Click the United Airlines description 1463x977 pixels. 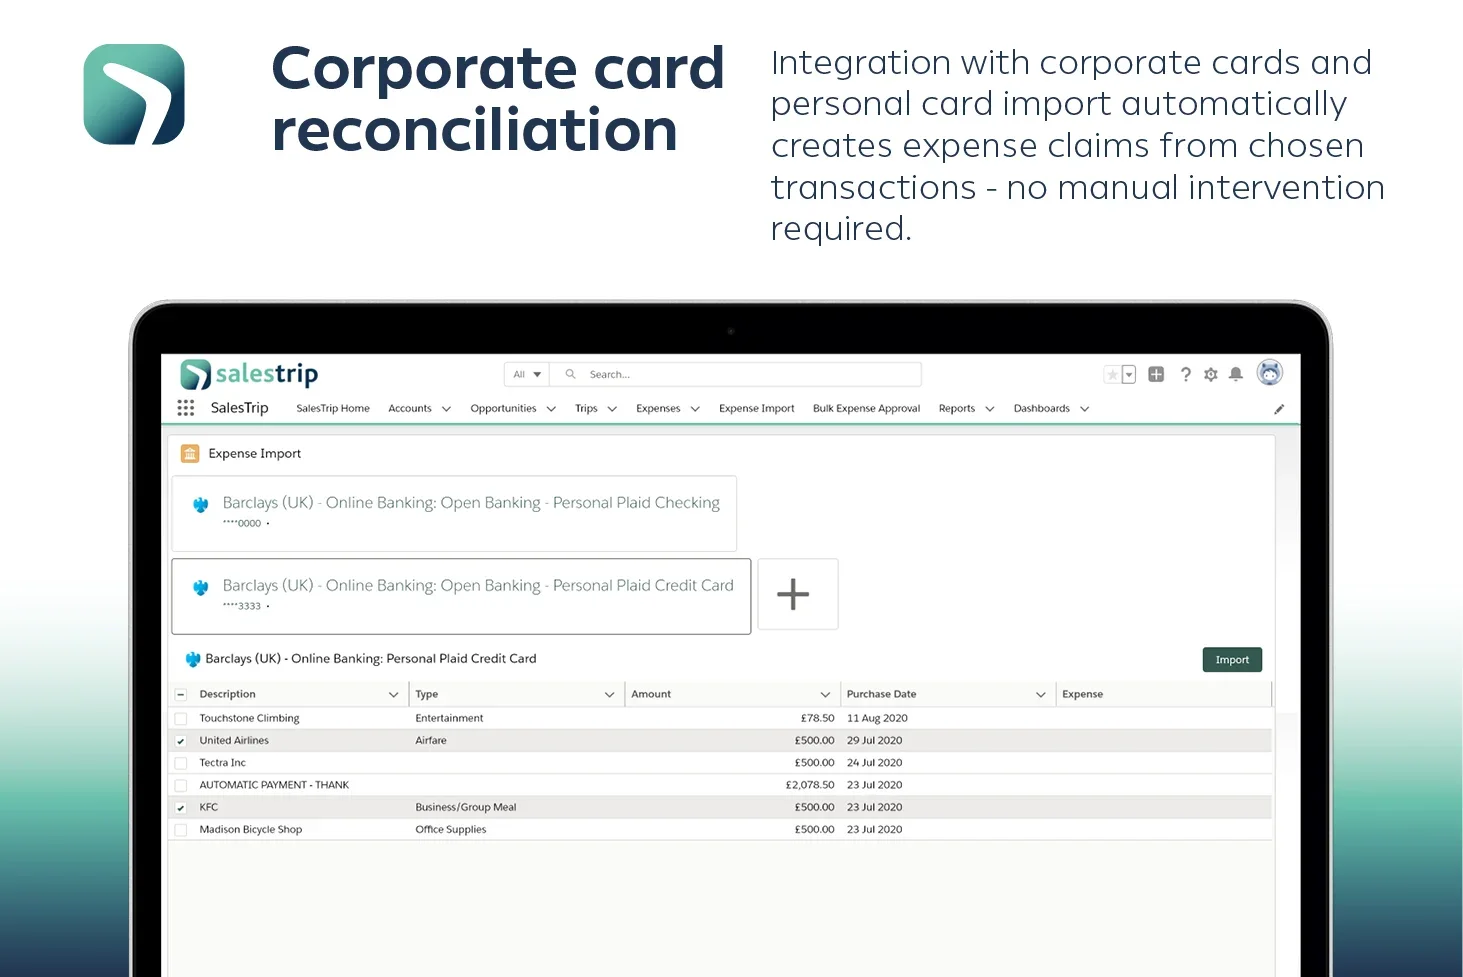pyautogui.click(x=234, y=741)
